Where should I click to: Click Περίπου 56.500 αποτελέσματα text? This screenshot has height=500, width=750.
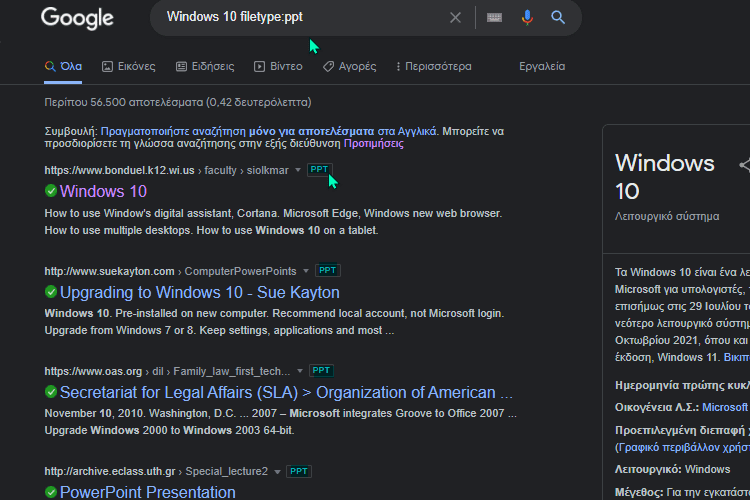178,102
